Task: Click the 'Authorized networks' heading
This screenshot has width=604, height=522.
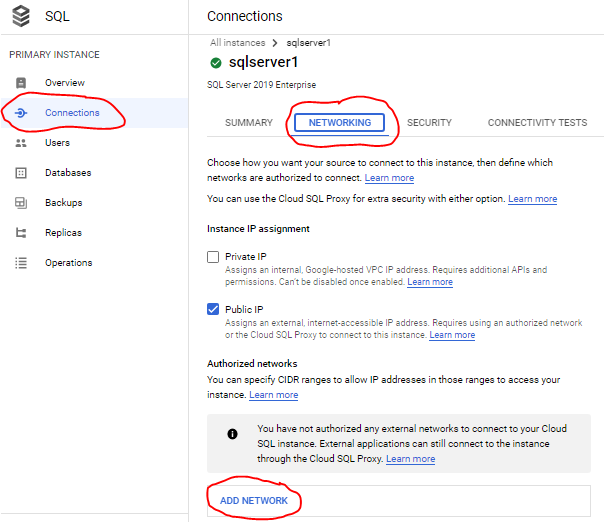Action: click(x=252, y=364)
